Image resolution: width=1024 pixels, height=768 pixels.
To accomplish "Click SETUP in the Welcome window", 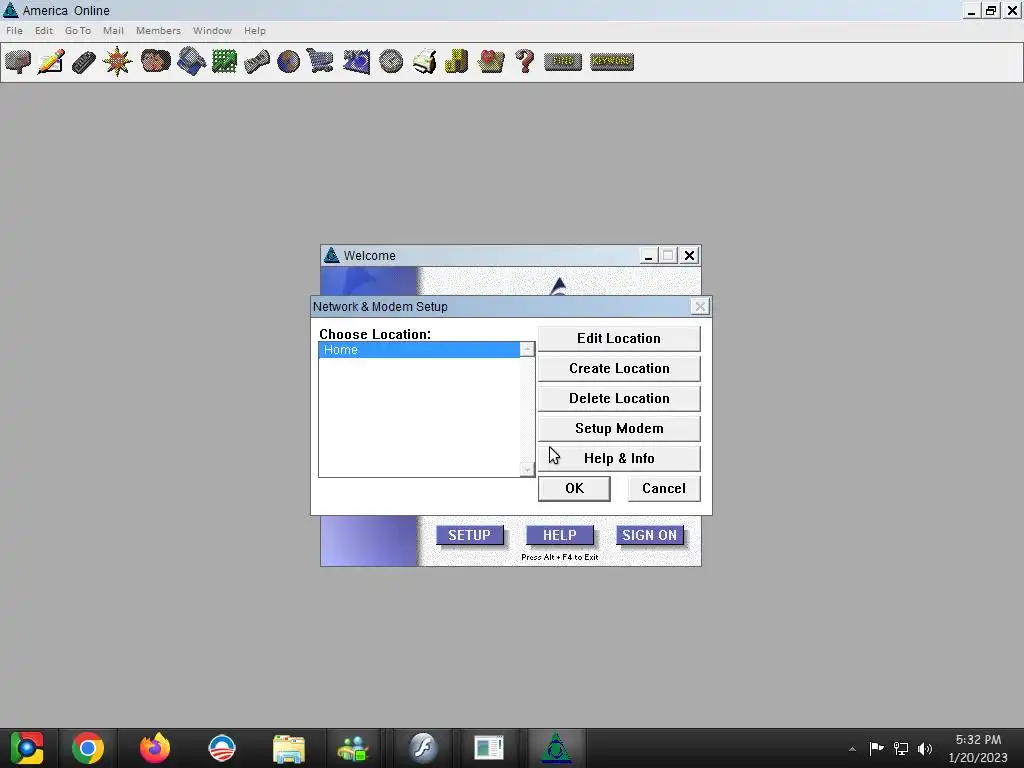I will [x=469, y=535].
